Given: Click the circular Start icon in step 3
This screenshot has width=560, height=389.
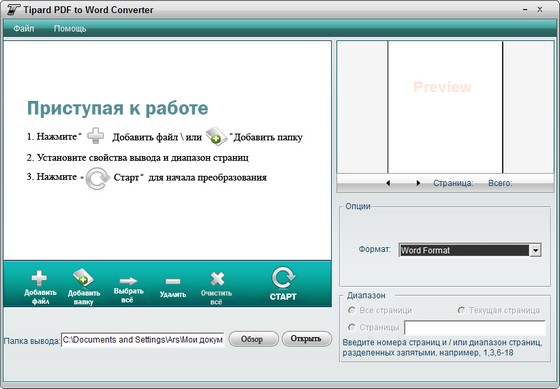Looking at the screenshot, I should tap(98, 178).
